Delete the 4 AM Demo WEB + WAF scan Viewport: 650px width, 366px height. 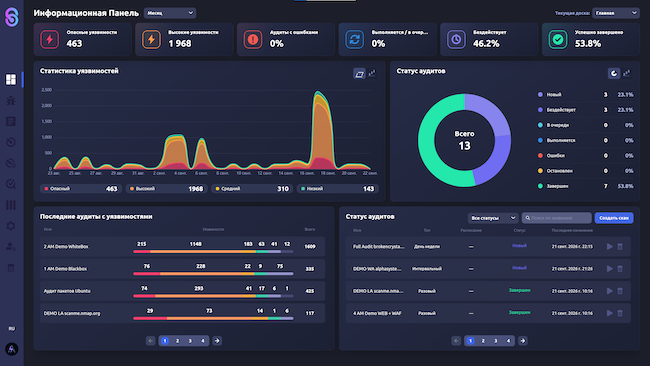click(x=620, y=313)
